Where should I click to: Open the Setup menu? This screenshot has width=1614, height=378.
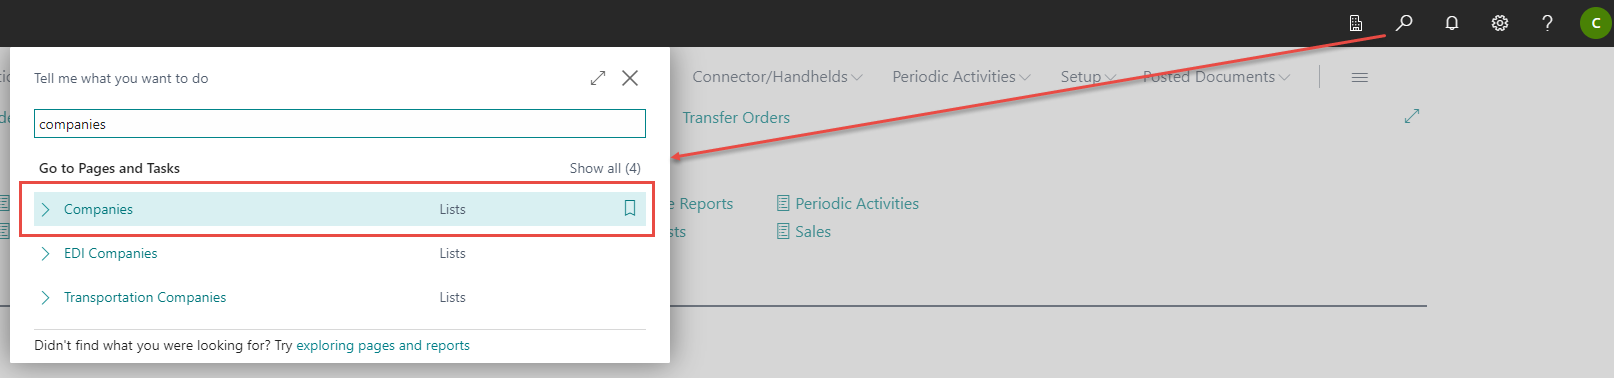point(1088,77)
